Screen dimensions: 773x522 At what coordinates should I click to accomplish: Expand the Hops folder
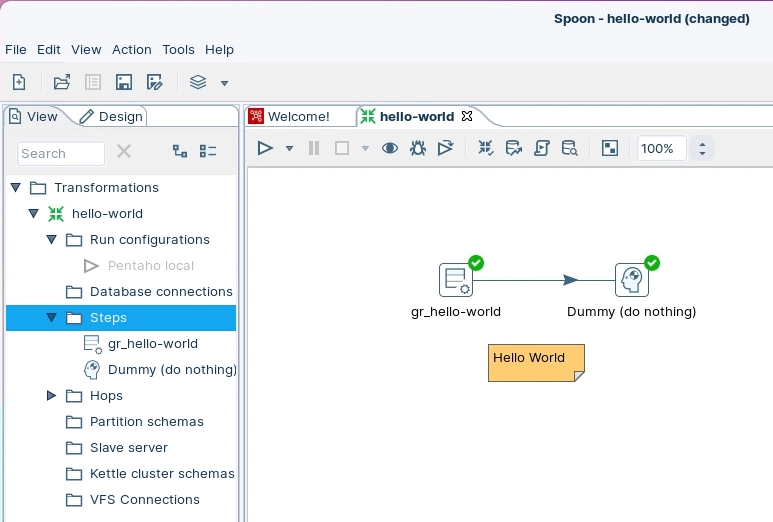(52, 396)
